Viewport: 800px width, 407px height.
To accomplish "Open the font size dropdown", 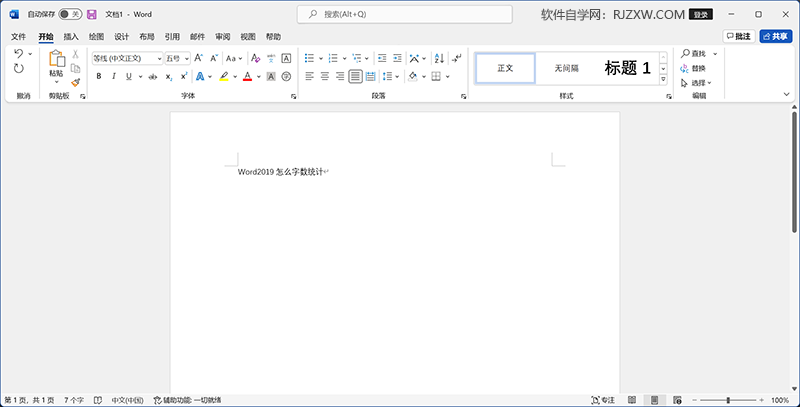I will 187,59.
